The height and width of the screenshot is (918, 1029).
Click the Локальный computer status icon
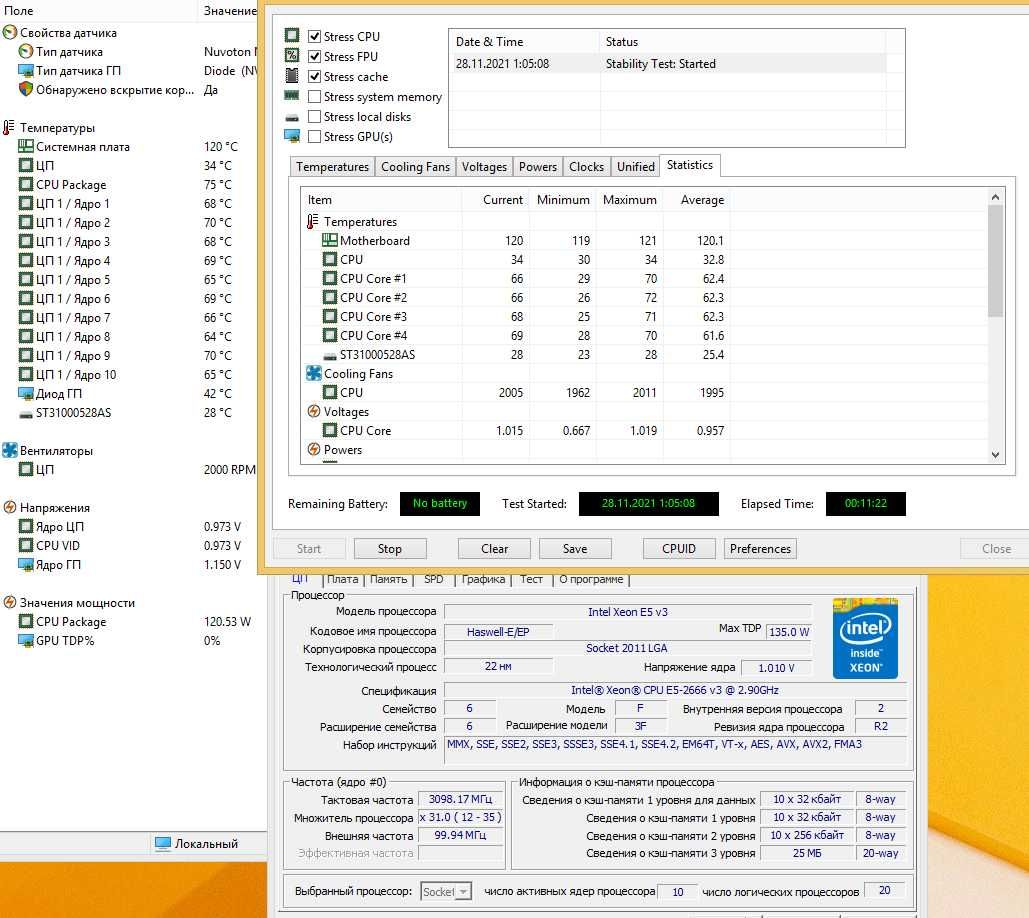(x=162, y=844)
